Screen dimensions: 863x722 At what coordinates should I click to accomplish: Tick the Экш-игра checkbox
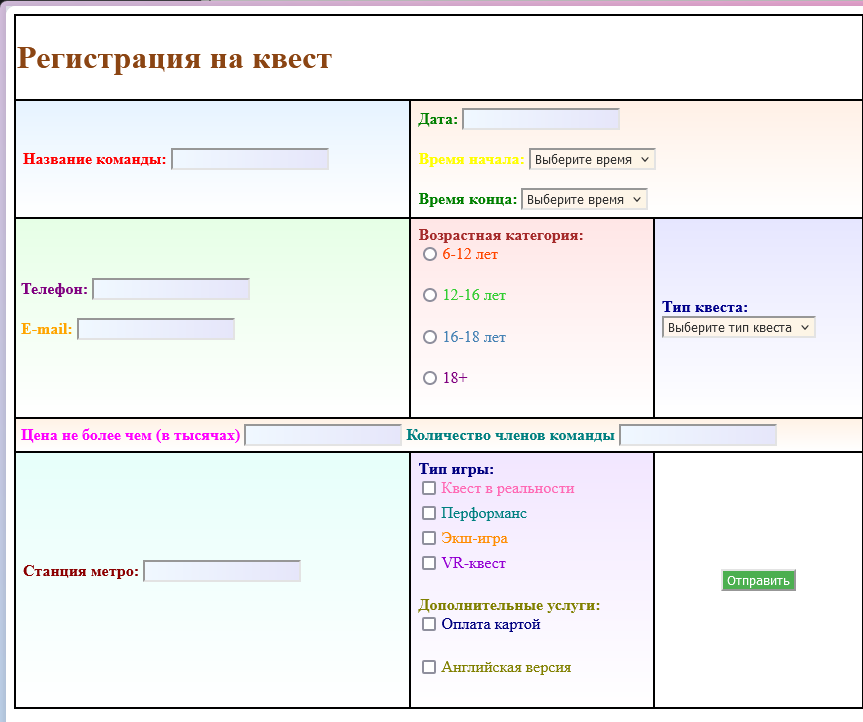(x=429, y=538)
